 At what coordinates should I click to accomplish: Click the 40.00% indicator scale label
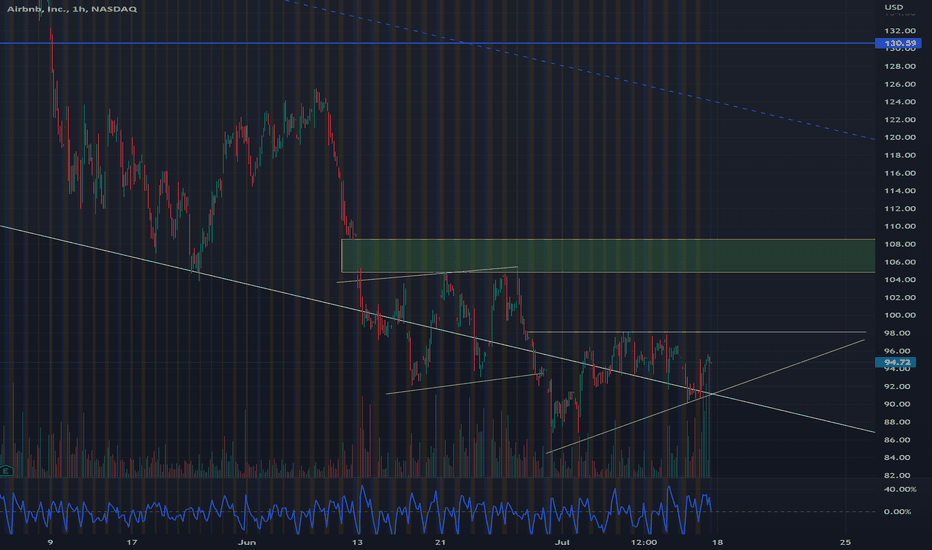(899, 489)
